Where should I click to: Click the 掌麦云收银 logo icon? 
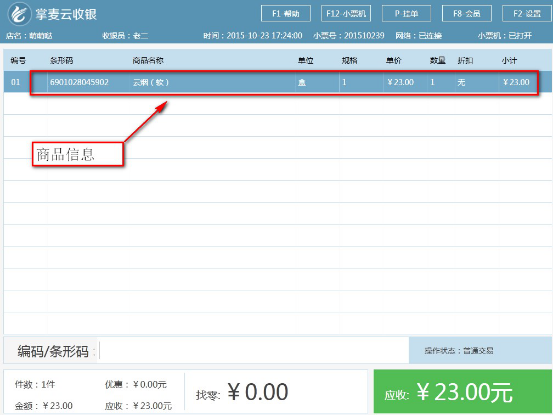[19, 14]
